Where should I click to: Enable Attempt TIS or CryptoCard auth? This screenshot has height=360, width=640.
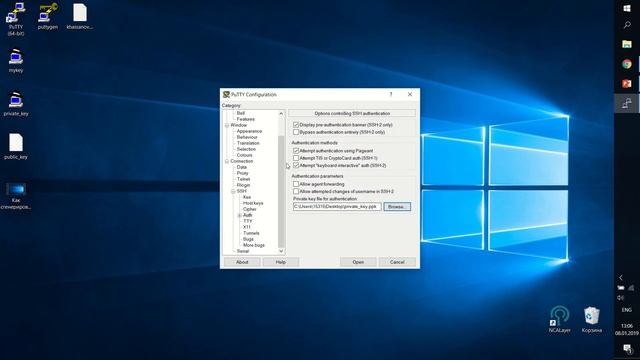coord(296,158)
